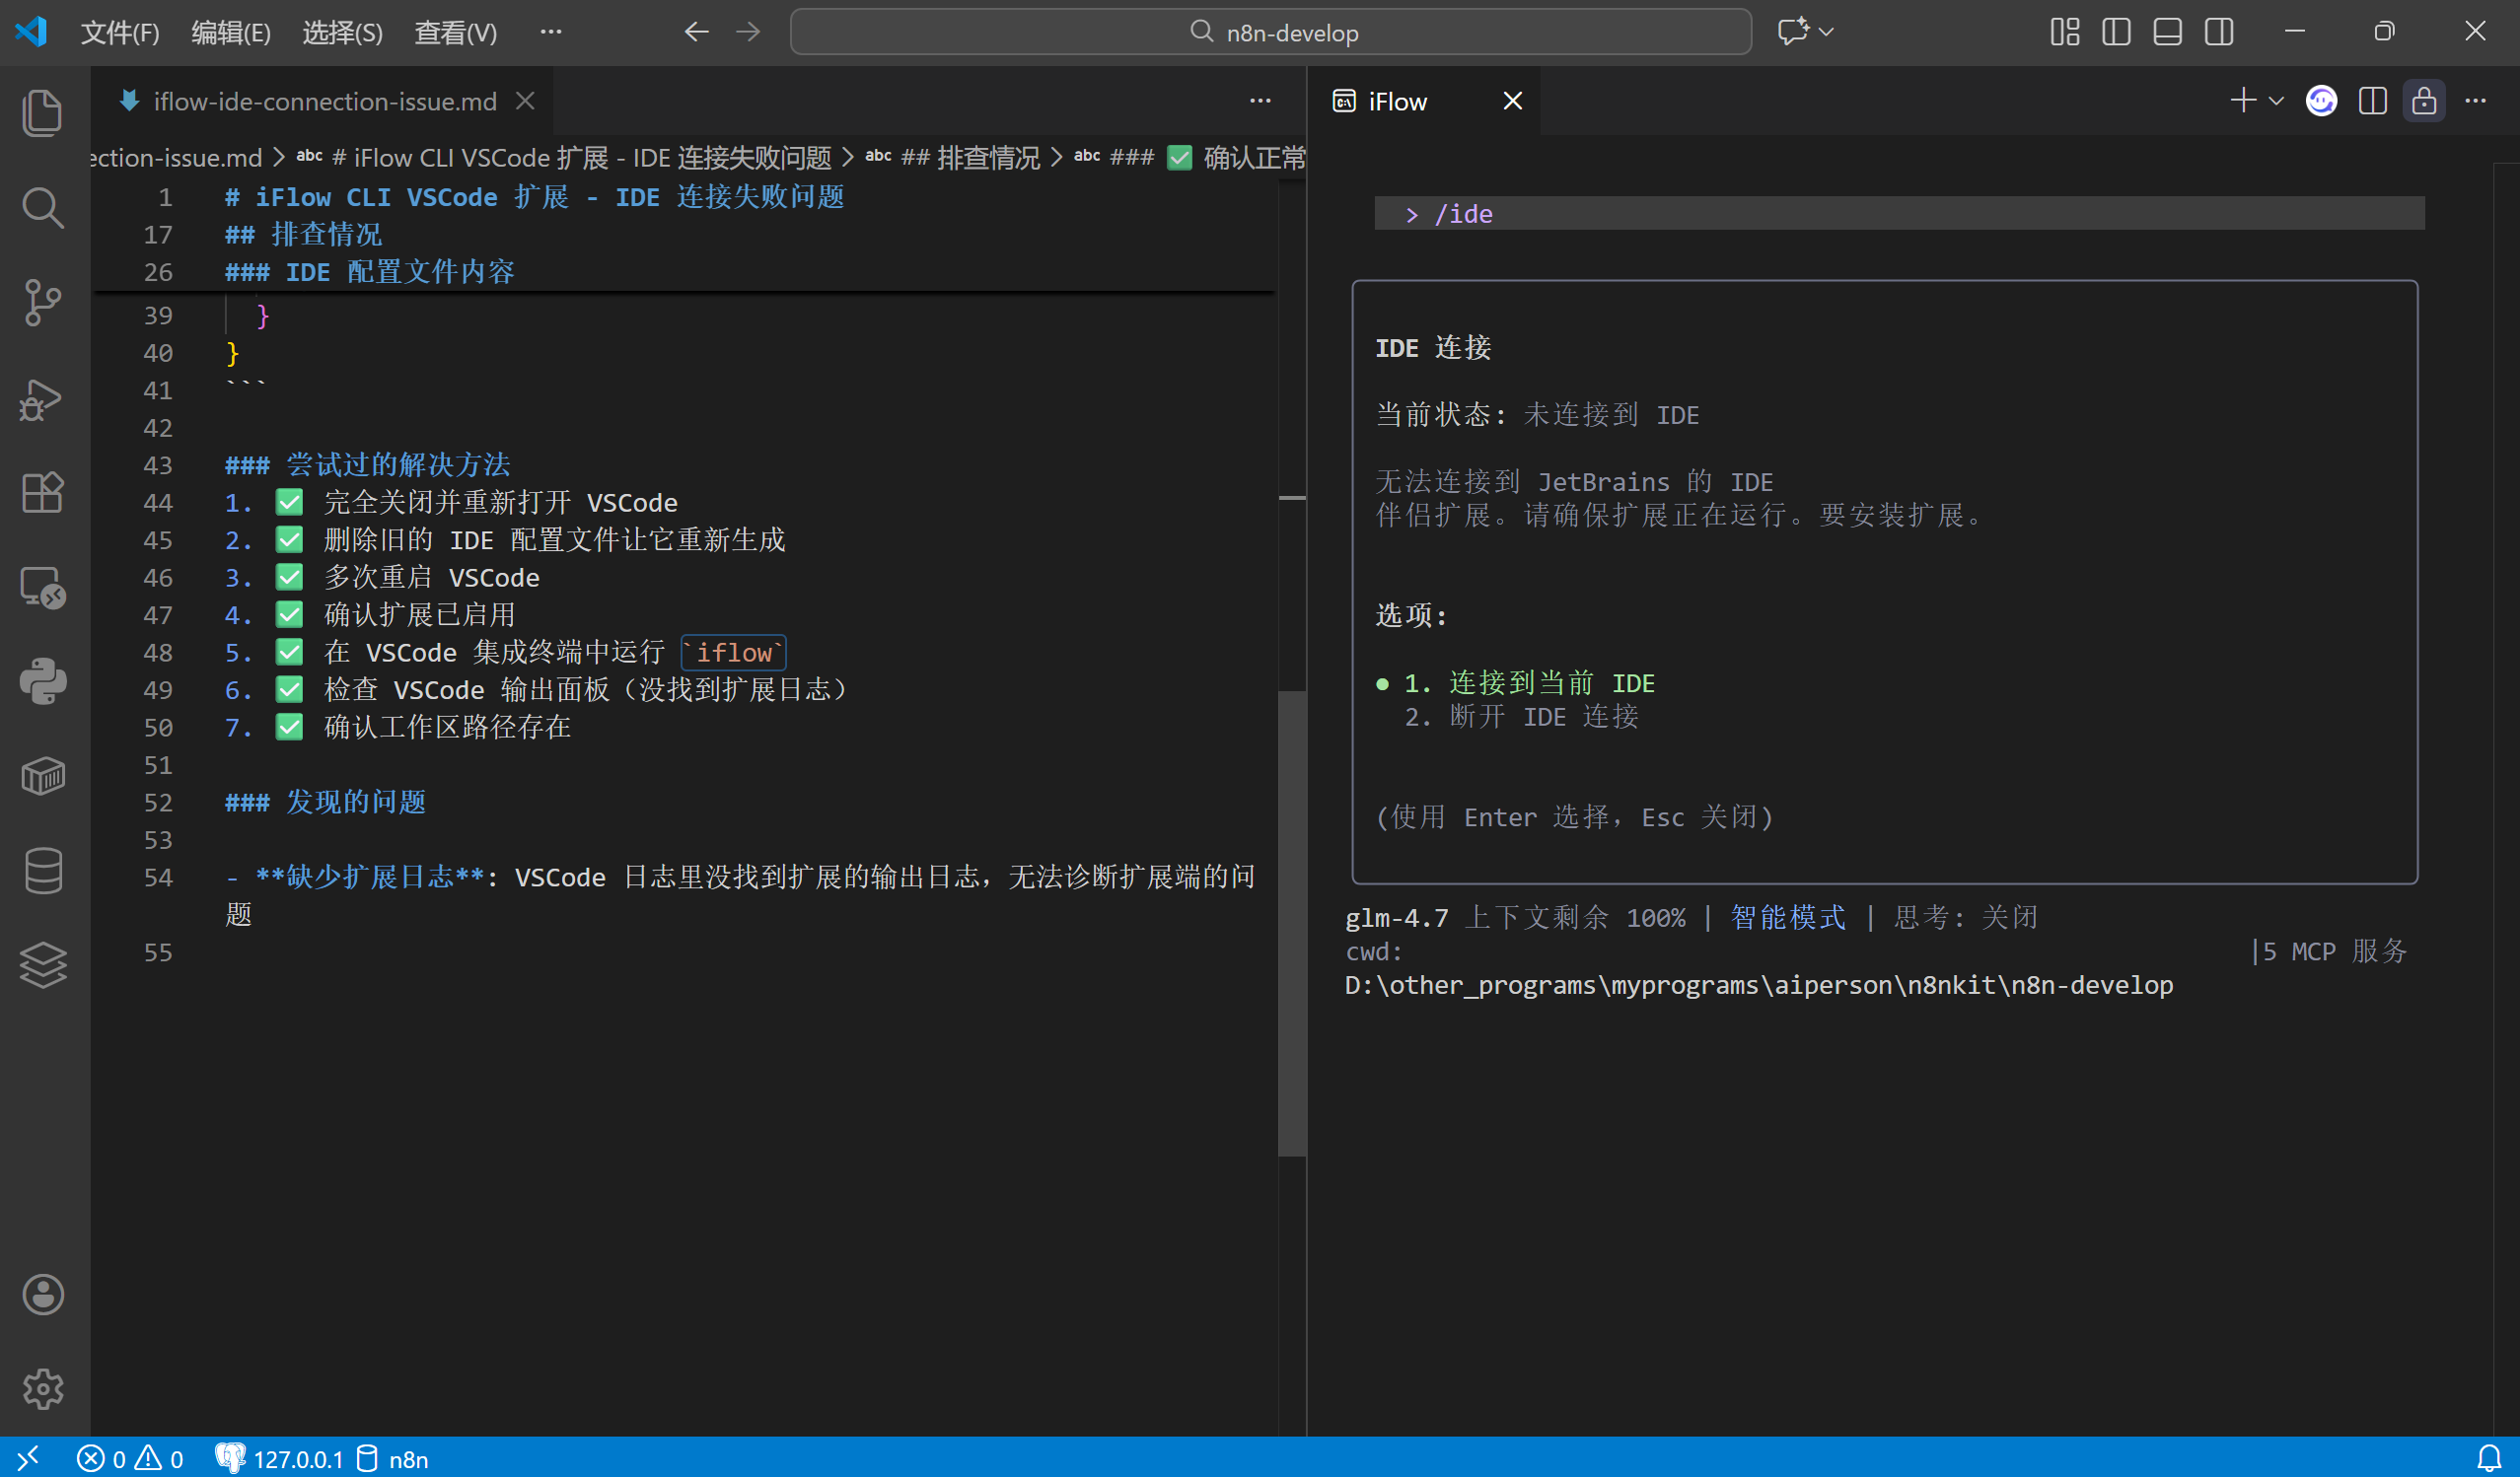Open the Copilot chat dropdown chevron
2520x1477 pixels.
1827,32
